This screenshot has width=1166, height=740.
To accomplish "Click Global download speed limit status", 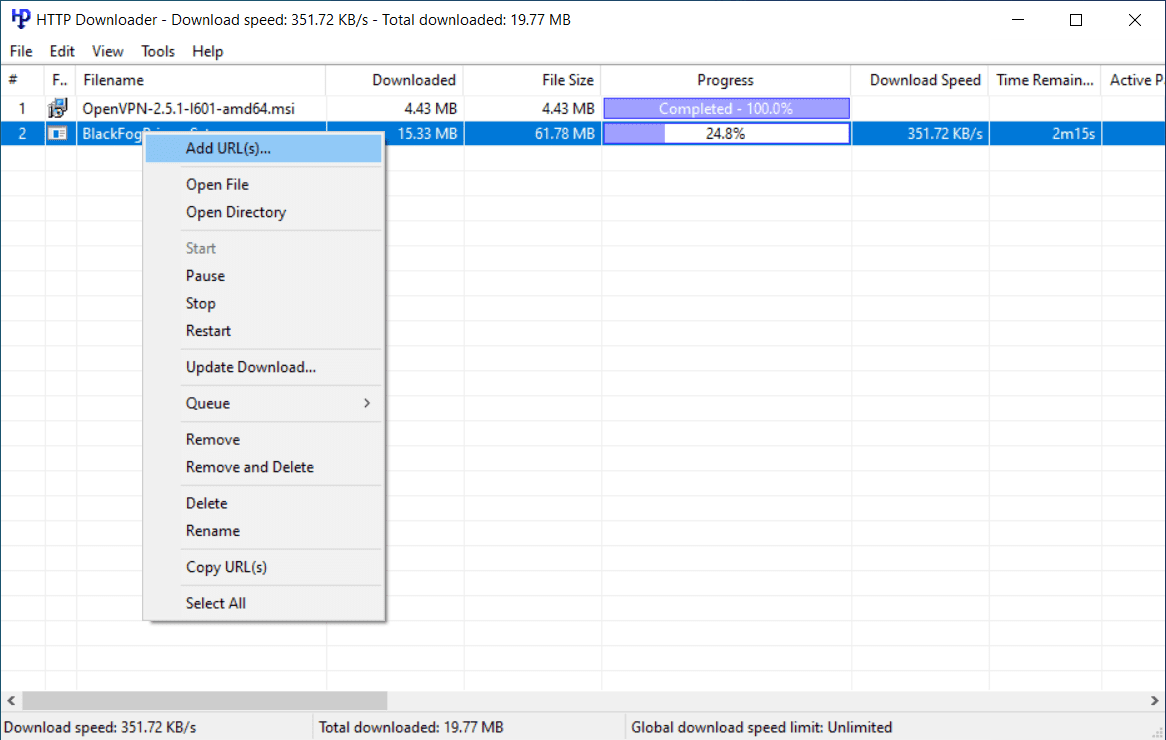I will 761,727.
